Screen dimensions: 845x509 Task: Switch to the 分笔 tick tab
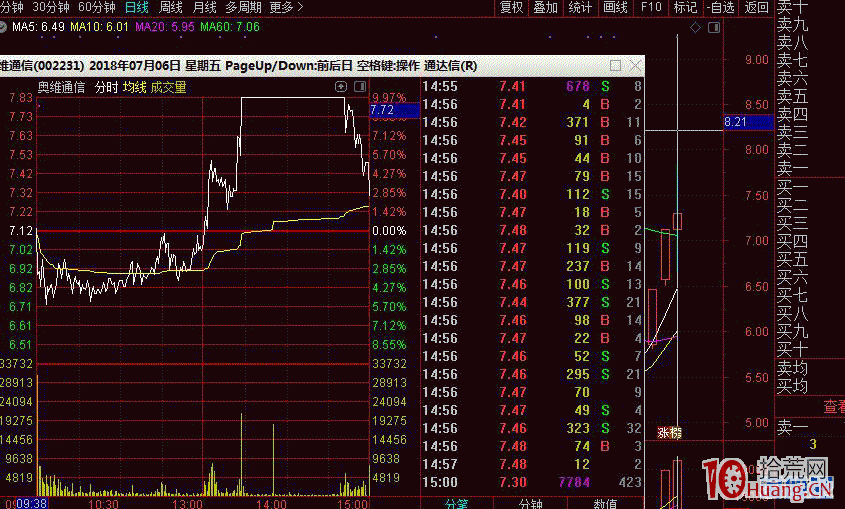coord(457,504)
